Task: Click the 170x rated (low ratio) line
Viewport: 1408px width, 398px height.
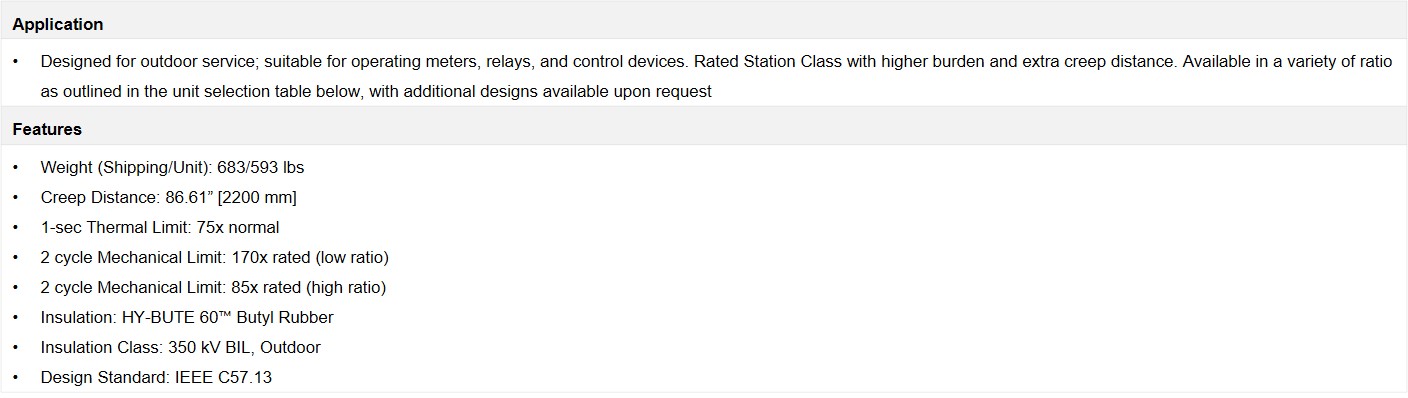Action: pyautogui.click(x=214, y=257)
